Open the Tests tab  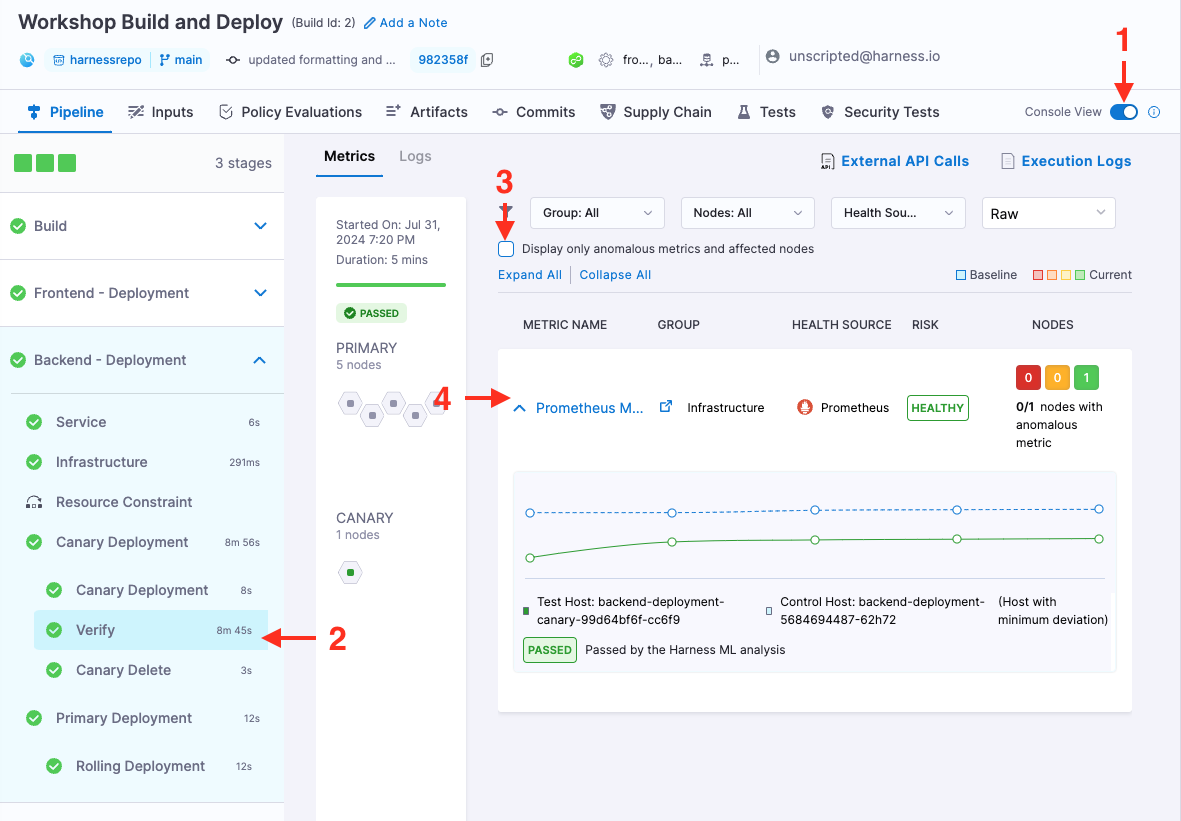point(766,112)
